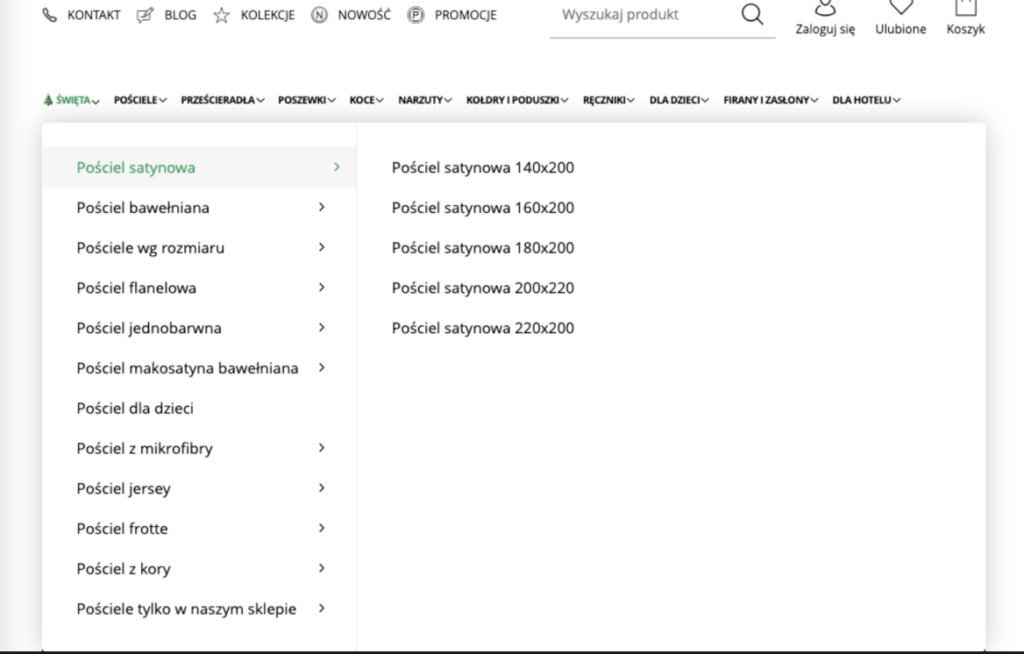Screen dimensions: 1024x654
Task: Select Pościel z kory category
Action: 123,569
